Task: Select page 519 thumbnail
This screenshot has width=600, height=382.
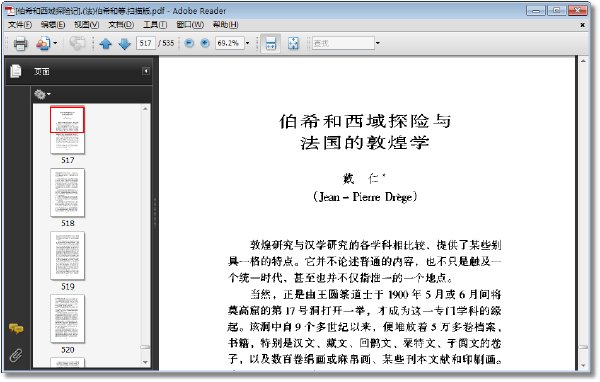Action: click(67, 256)
